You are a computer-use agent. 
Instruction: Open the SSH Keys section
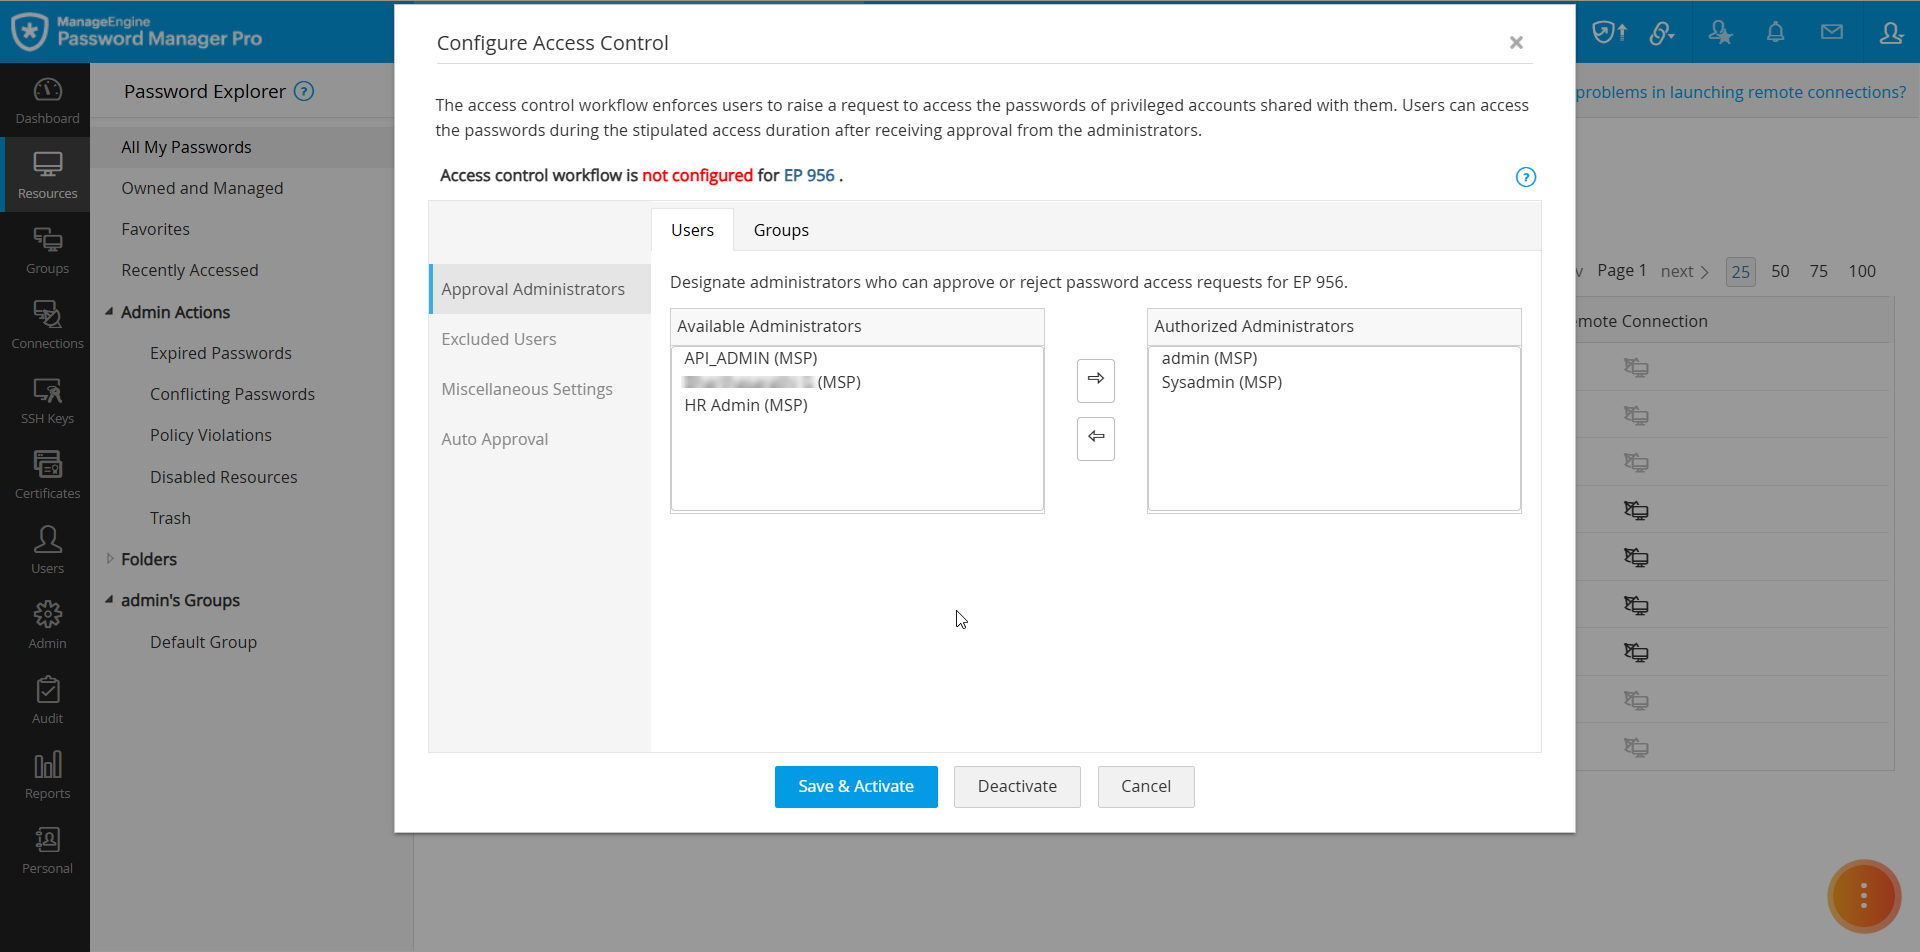pos(46,399)
